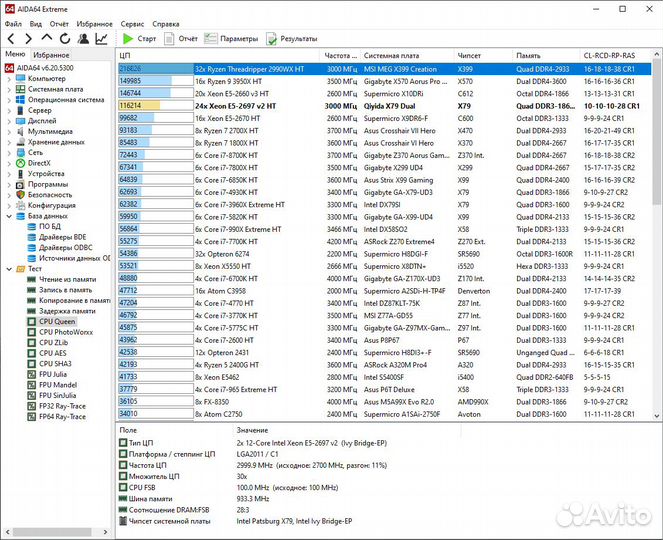This screenshot has width=663, height=540.
Task: Collapse the Тест tree node
Action: 9,269
